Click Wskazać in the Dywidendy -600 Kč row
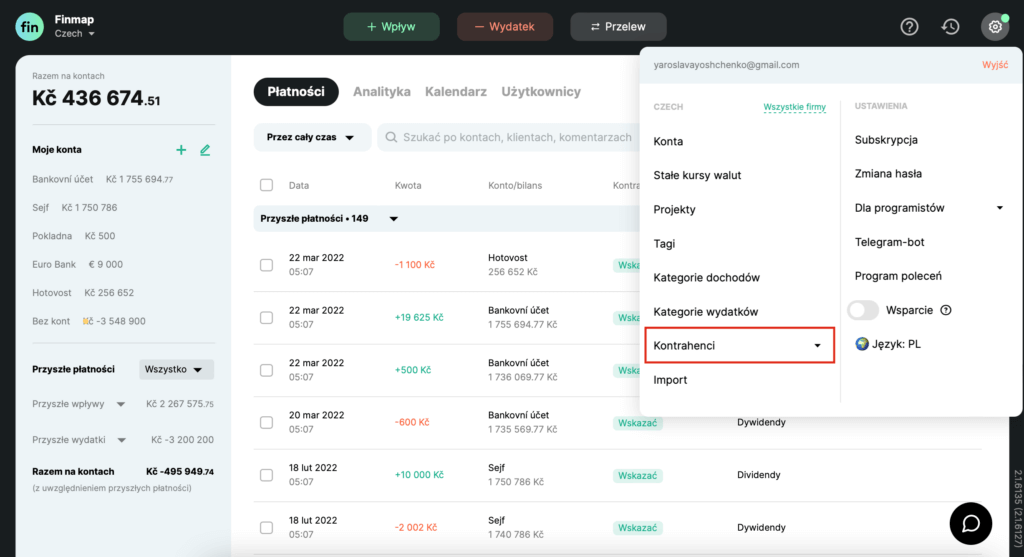This screenshot has height=557, width=1024. pyautogui.click(x=637, y=422)
